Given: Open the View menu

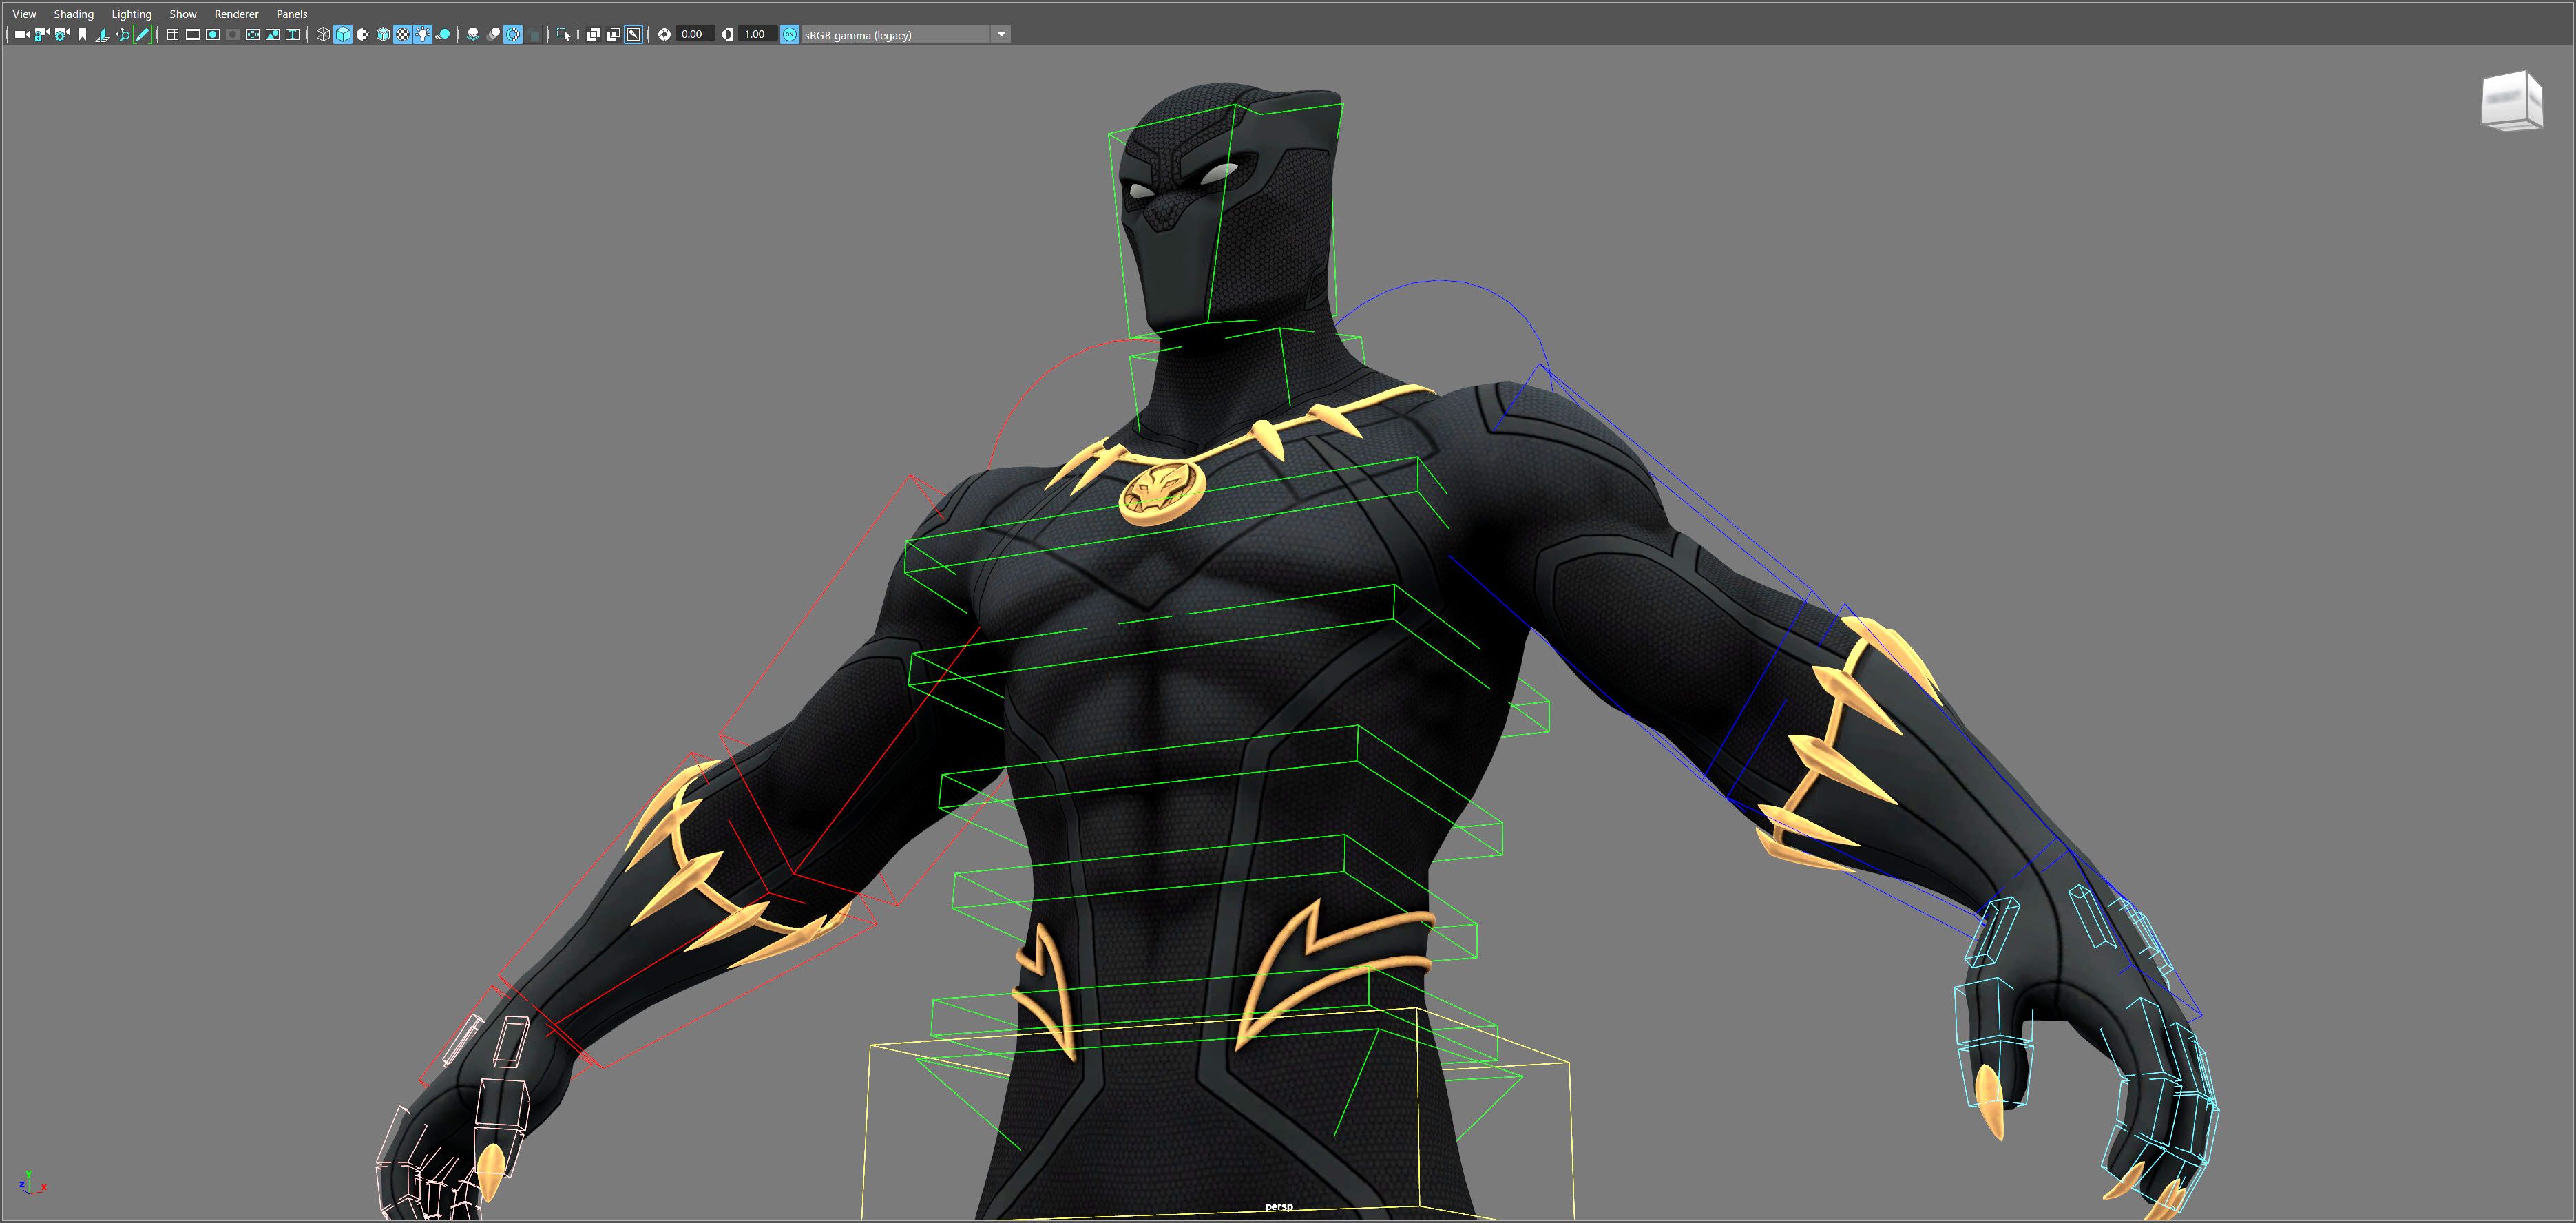Looking at the screenshot, I should click(x=24, y=14).
